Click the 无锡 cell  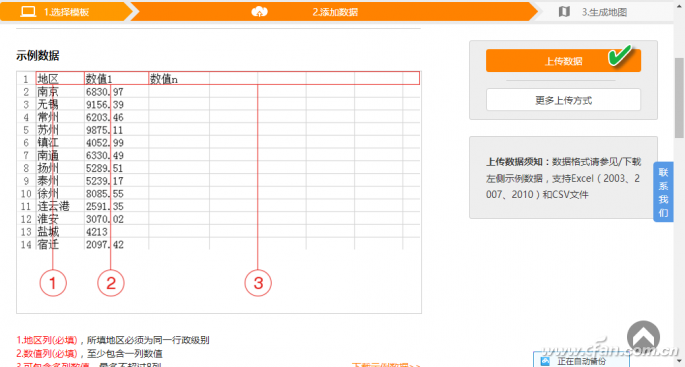[60, 104]
